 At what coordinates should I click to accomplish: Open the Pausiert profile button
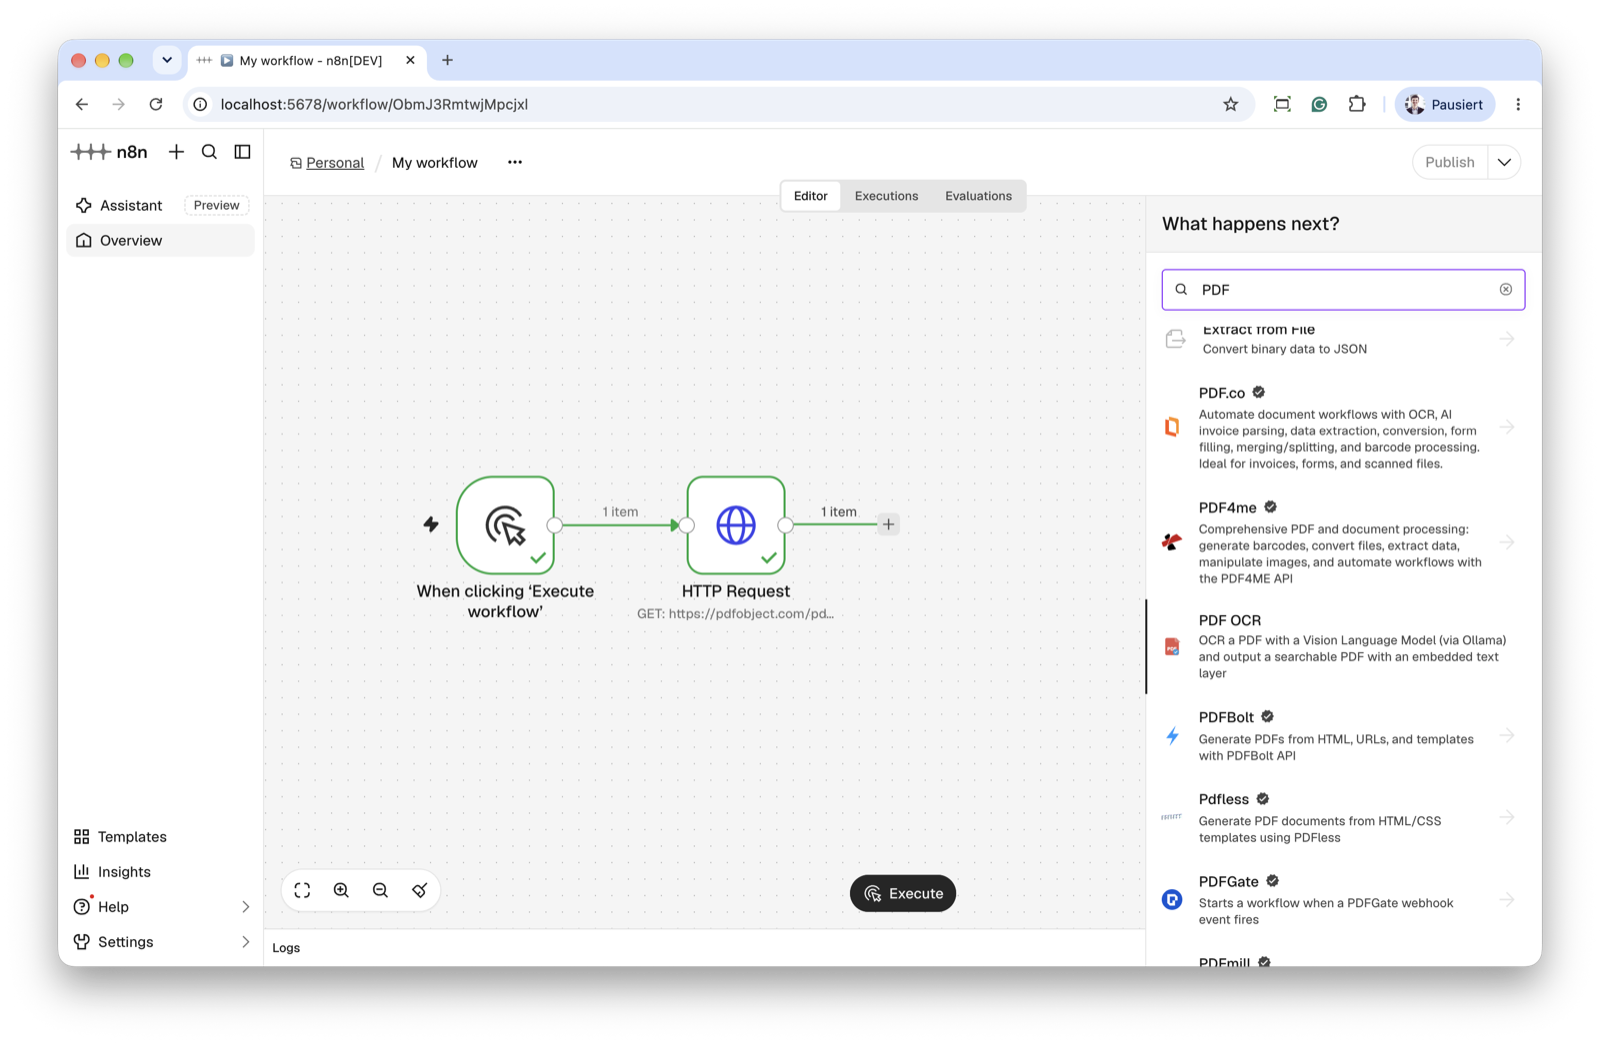tap(1445, 104)
